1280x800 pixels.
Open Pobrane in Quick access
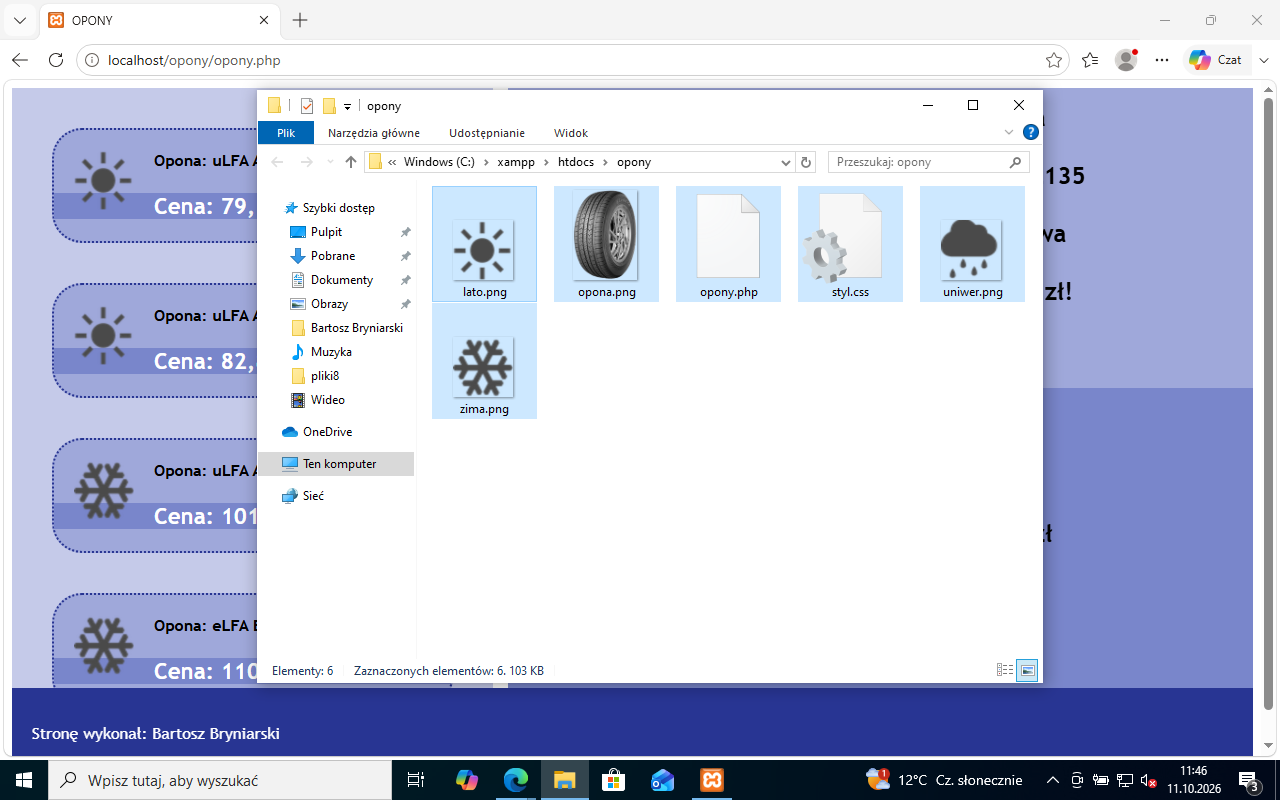333,256
